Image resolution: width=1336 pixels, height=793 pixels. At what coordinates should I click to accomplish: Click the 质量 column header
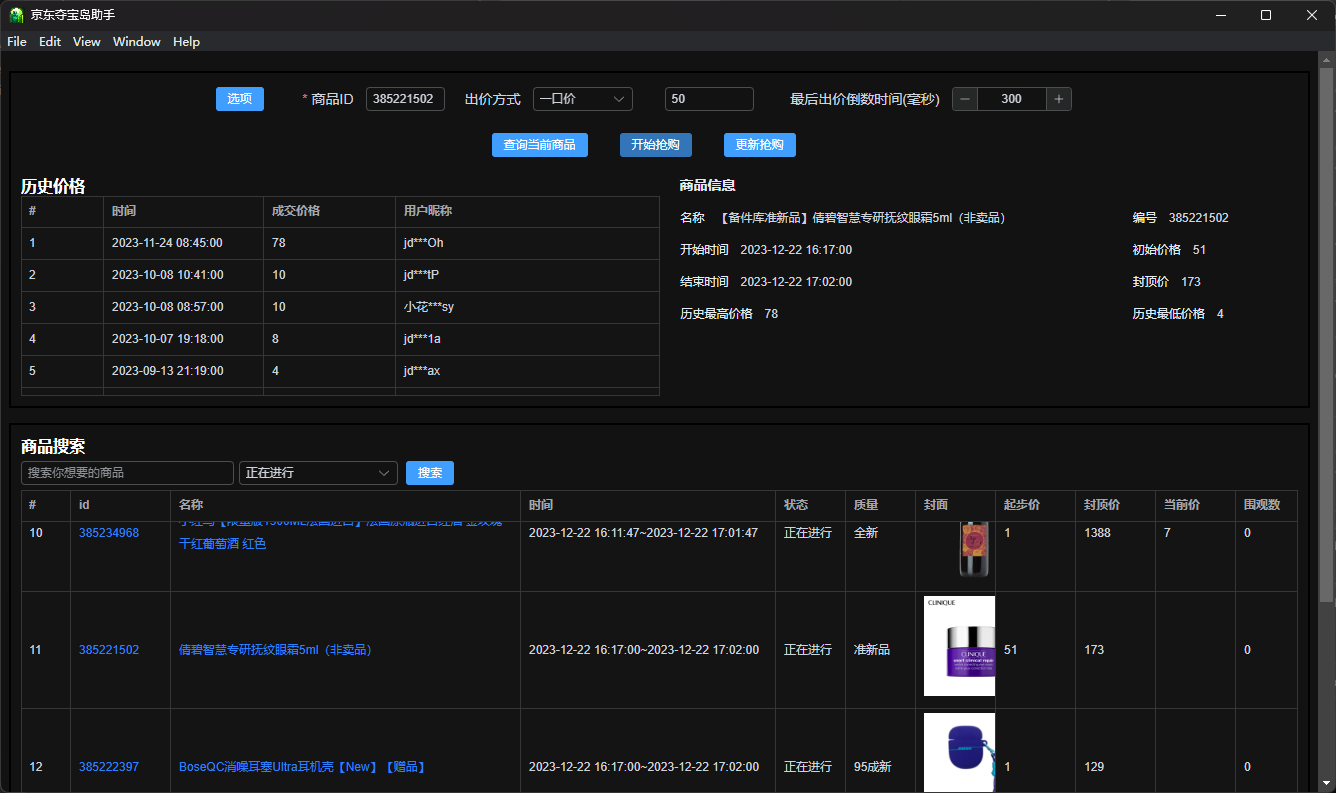click(x=880, y=505)
